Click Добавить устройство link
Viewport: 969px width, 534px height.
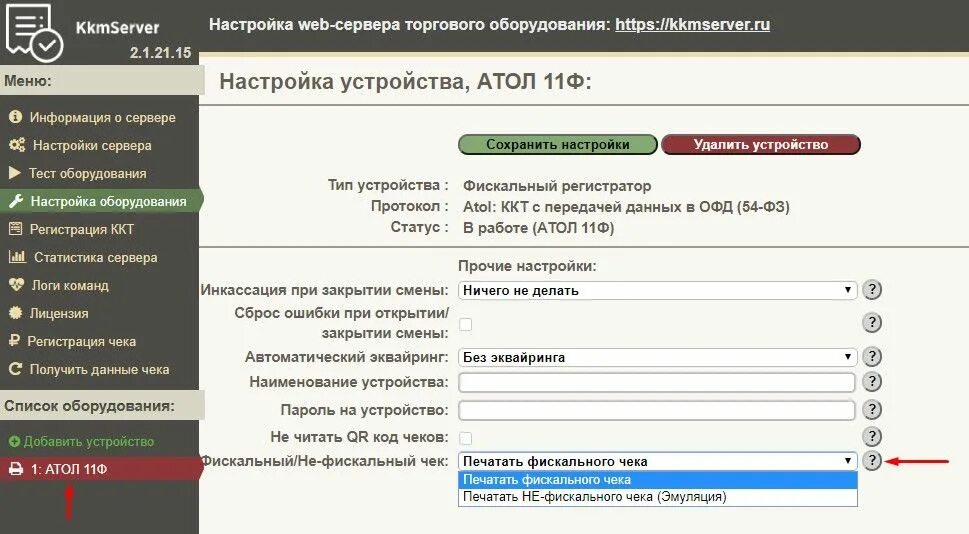pyautogui.click(x=88, y=441)
